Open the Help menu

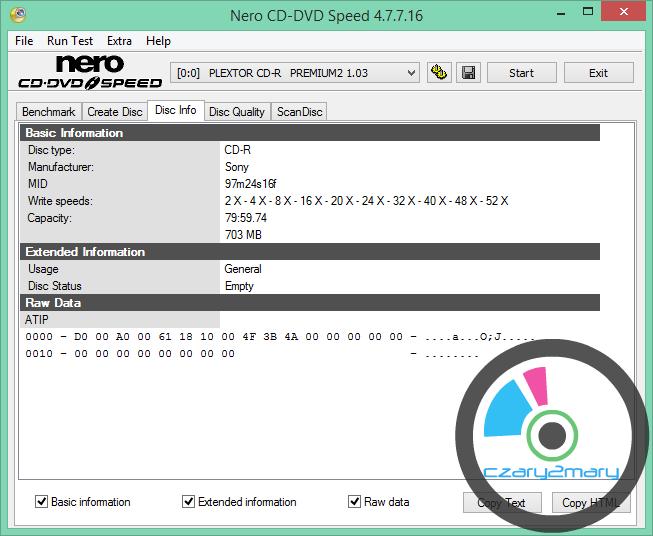158,41
